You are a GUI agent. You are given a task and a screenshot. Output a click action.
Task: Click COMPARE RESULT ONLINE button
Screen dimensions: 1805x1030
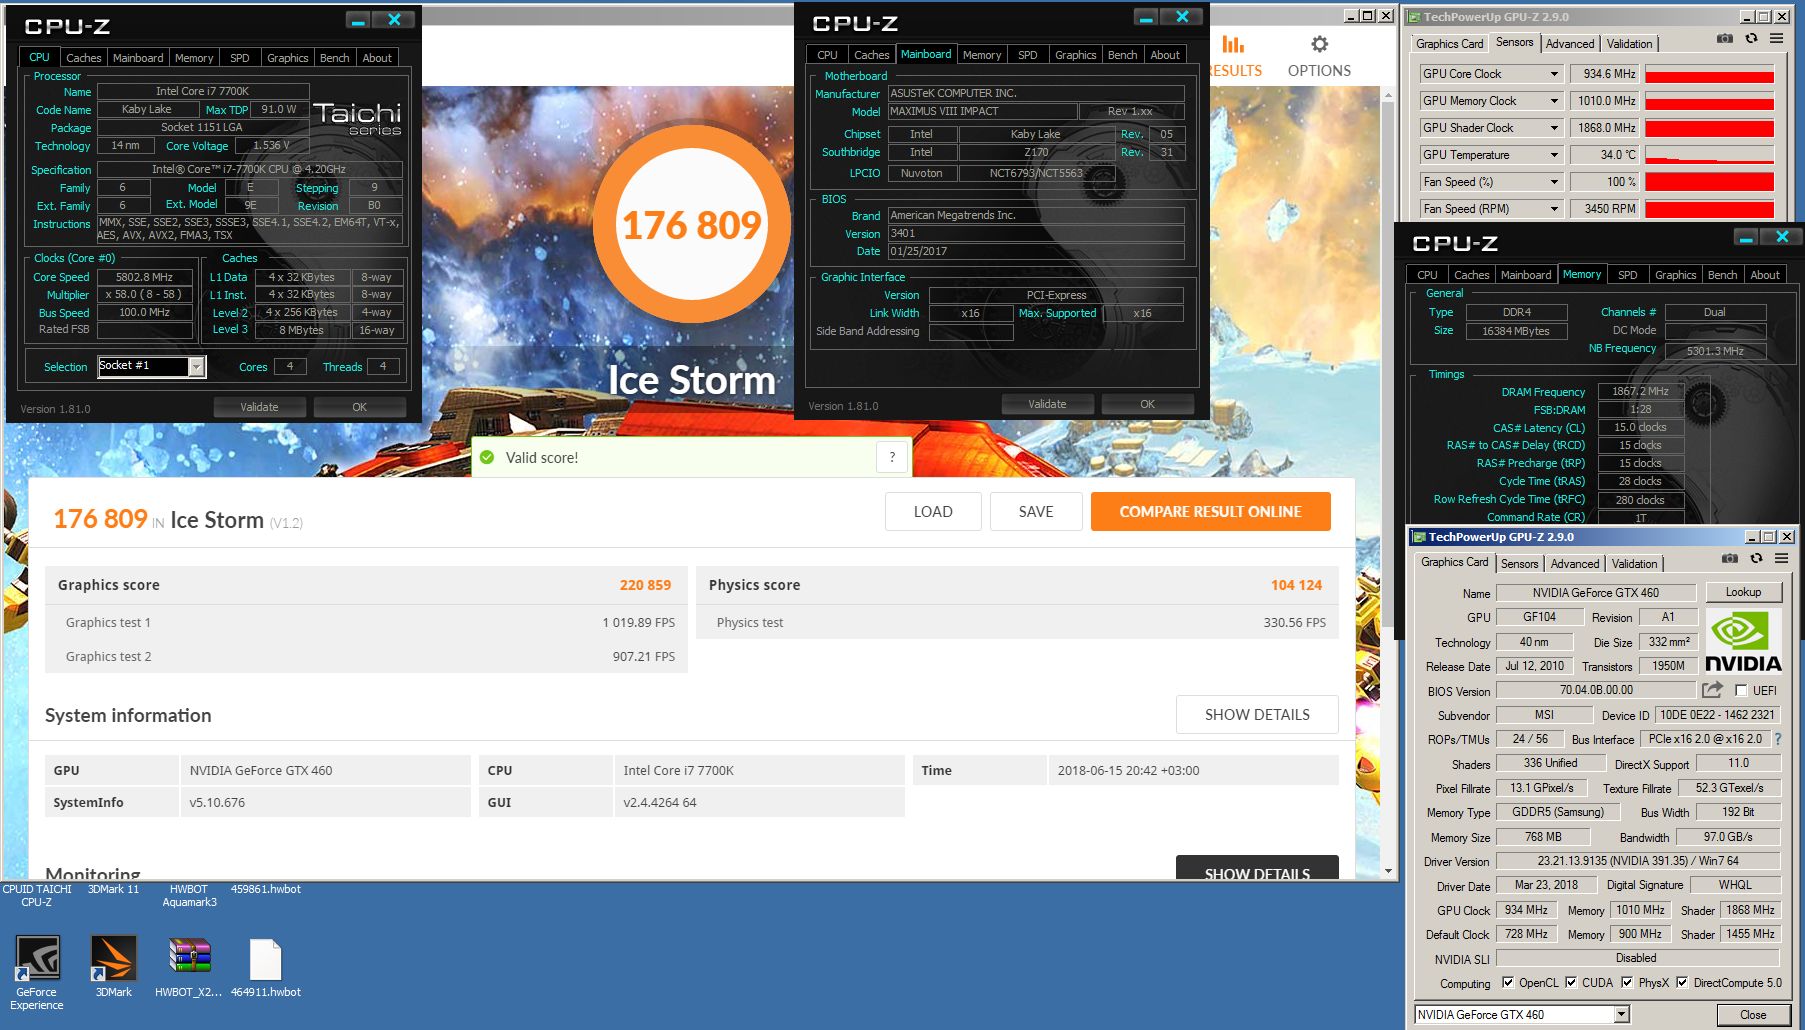click(x=1210, y=511)
